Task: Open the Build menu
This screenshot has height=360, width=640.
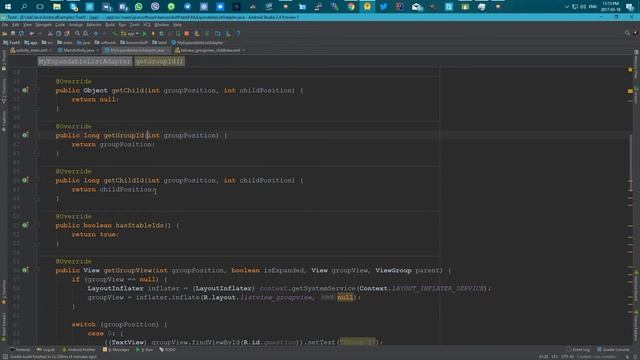Action: tap(110, 25)
